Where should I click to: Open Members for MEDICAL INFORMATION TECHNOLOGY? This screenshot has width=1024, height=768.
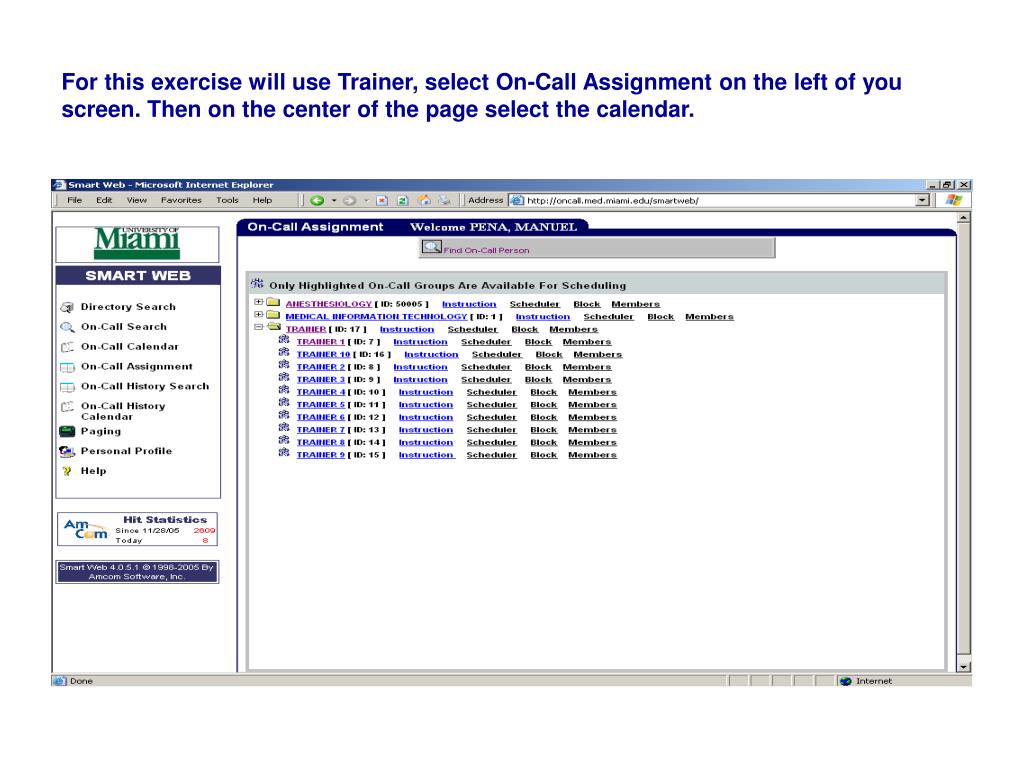709,317
